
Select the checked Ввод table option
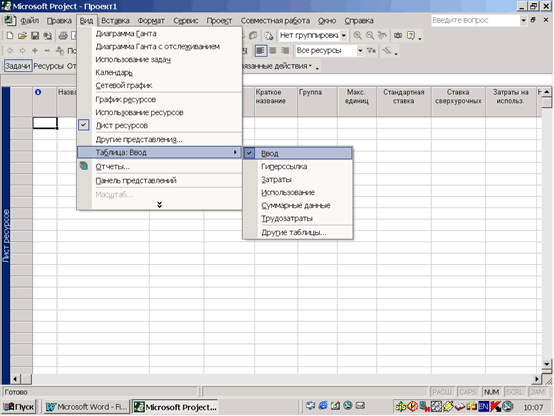(x=298, y=153)
